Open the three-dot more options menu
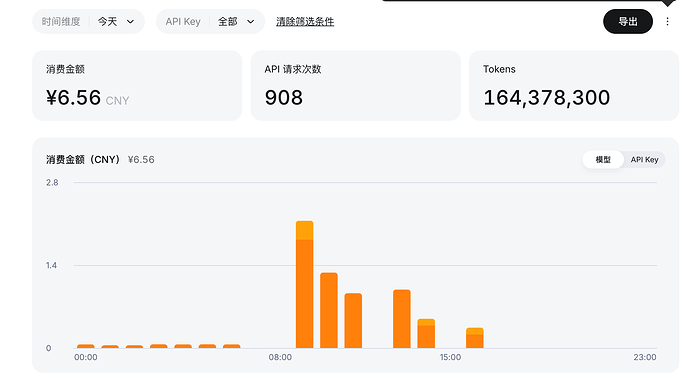This screenshot has height=386, width=690. click(667, 22)
